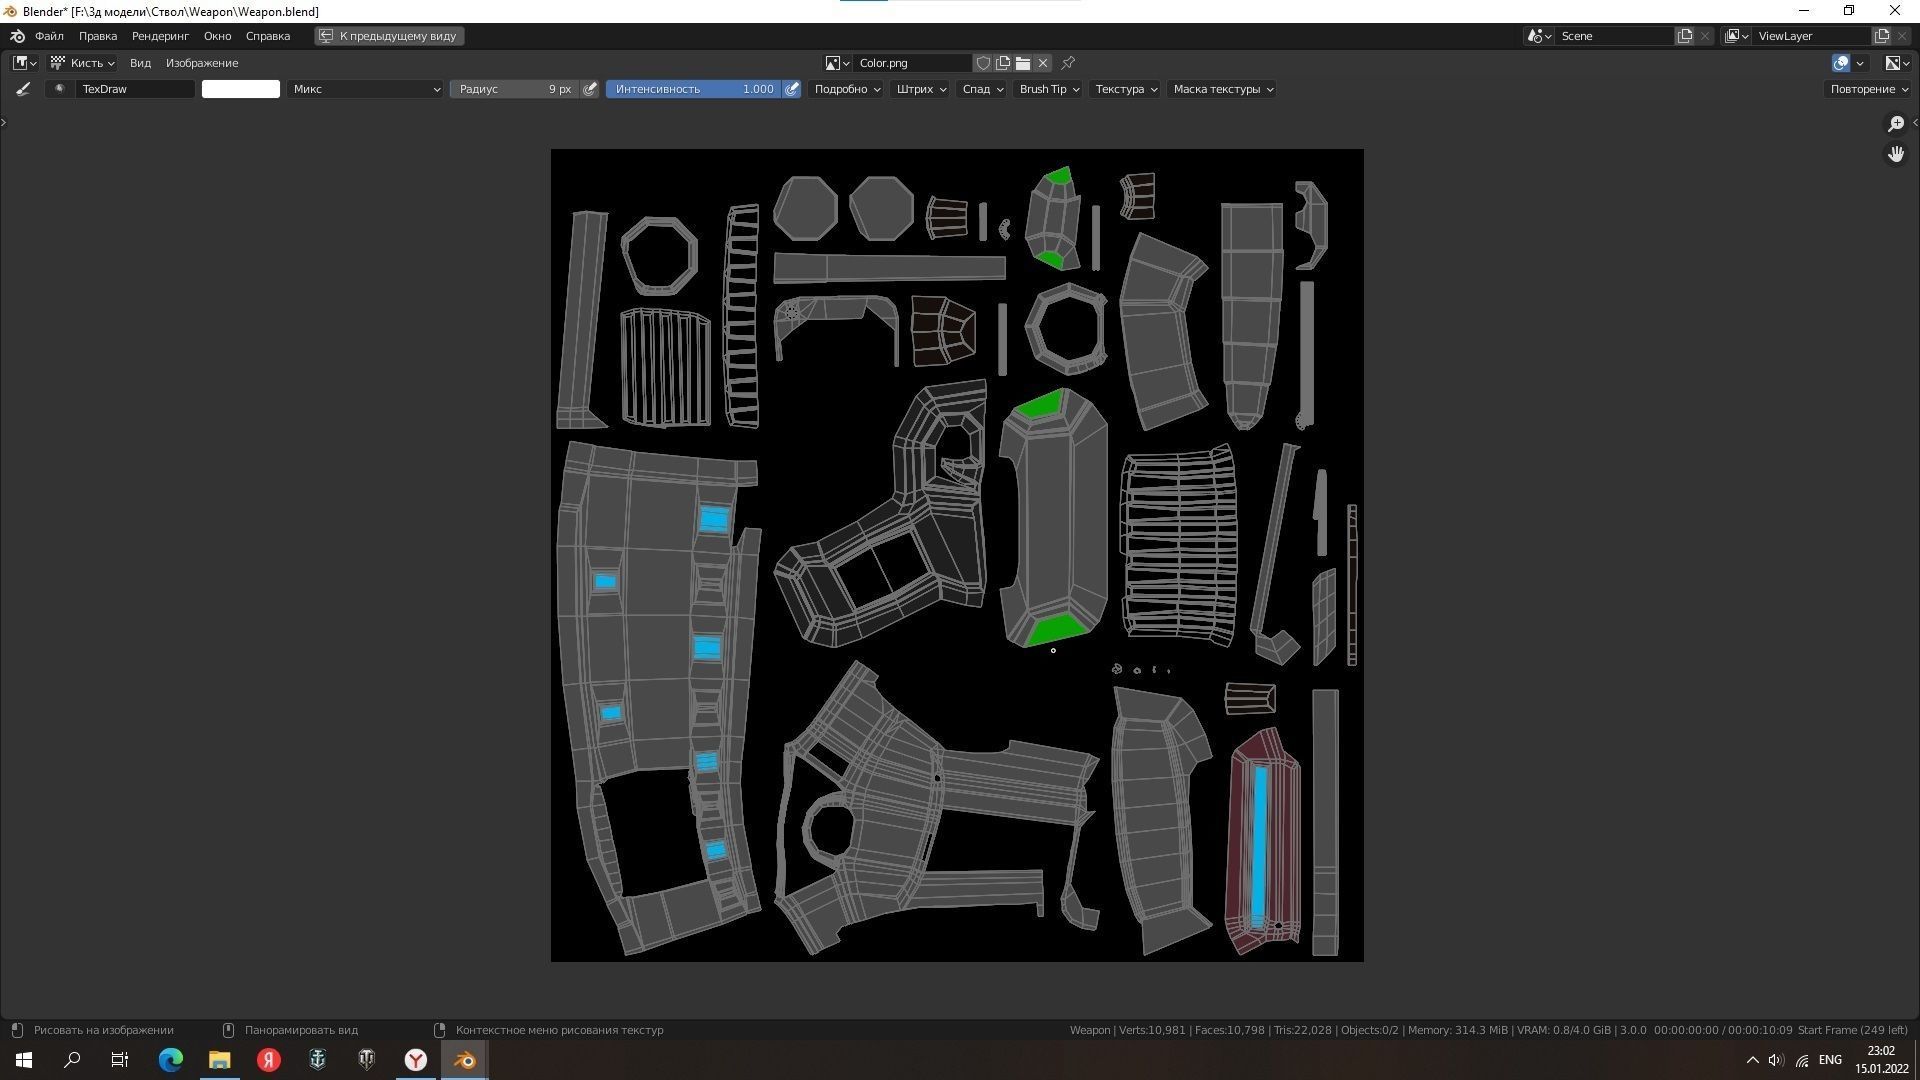Viewport: 1920px width, 1080px height.
Task: Click the pan hand gizmo icon
Action: coord(1895,154)
